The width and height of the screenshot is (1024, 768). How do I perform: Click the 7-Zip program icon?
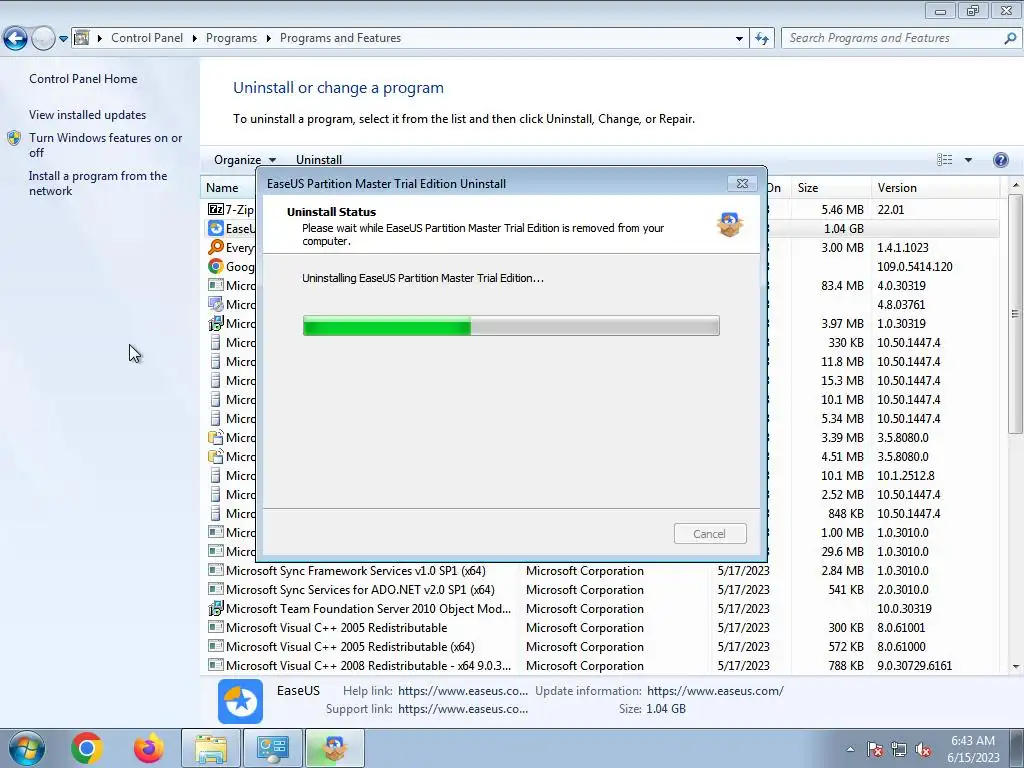tap(216, 209)
